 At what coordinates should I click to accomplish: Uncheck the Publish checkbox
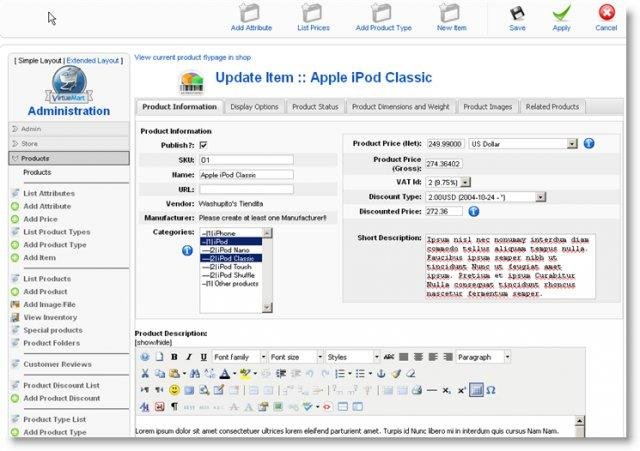pyautogui.click(x=203, y=145)
